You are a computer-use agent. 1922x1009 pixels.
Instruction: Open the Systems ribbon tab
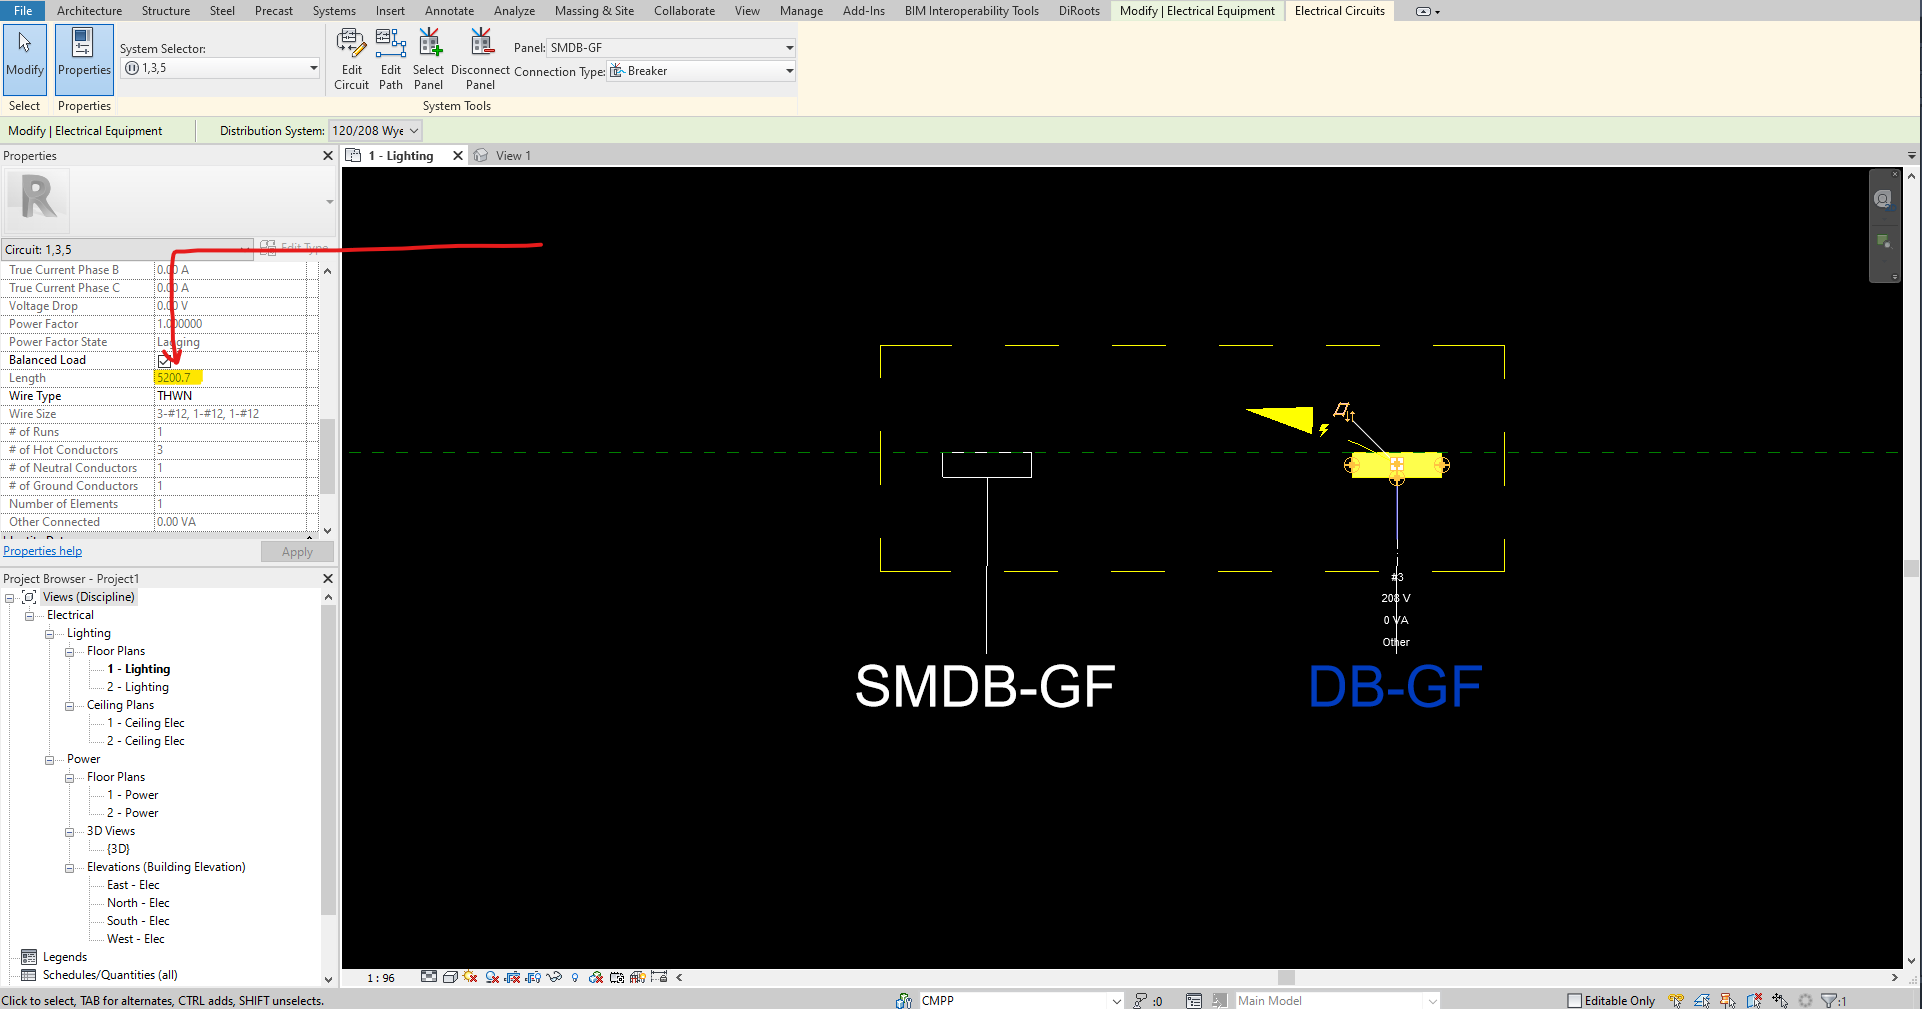click(334, 10)
